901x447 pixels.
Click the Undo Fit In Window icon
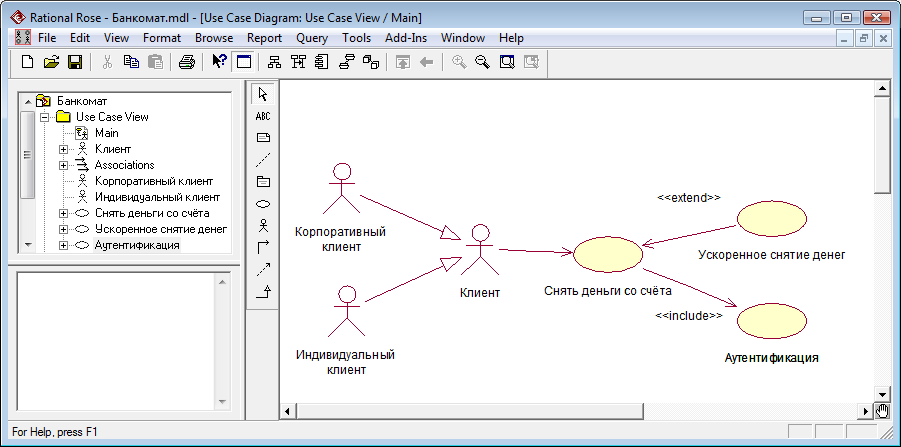click(x=531, y=62)
